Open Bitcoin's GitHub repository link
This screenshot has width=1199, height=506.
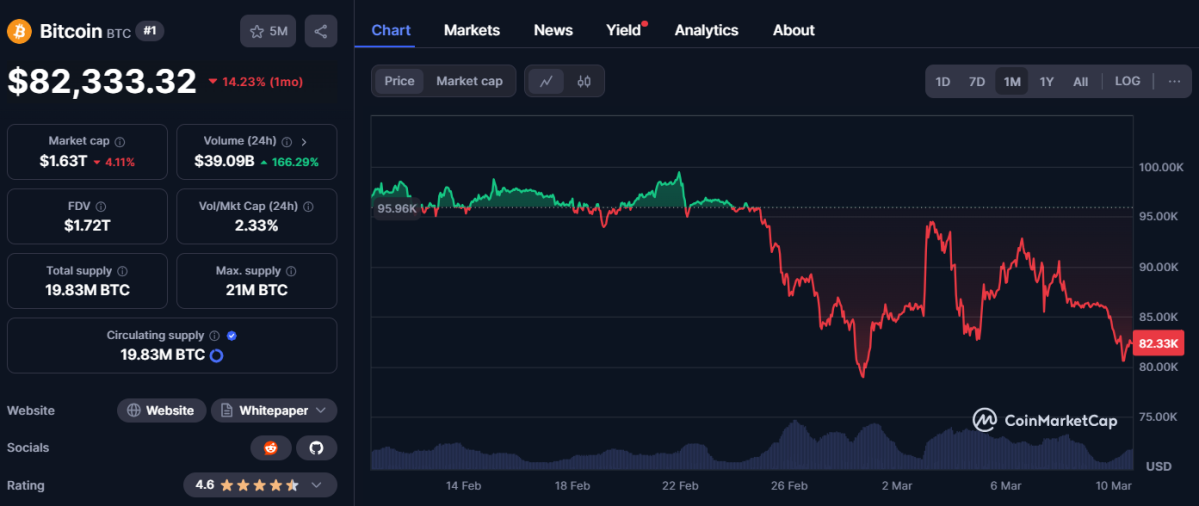(316, 448)
